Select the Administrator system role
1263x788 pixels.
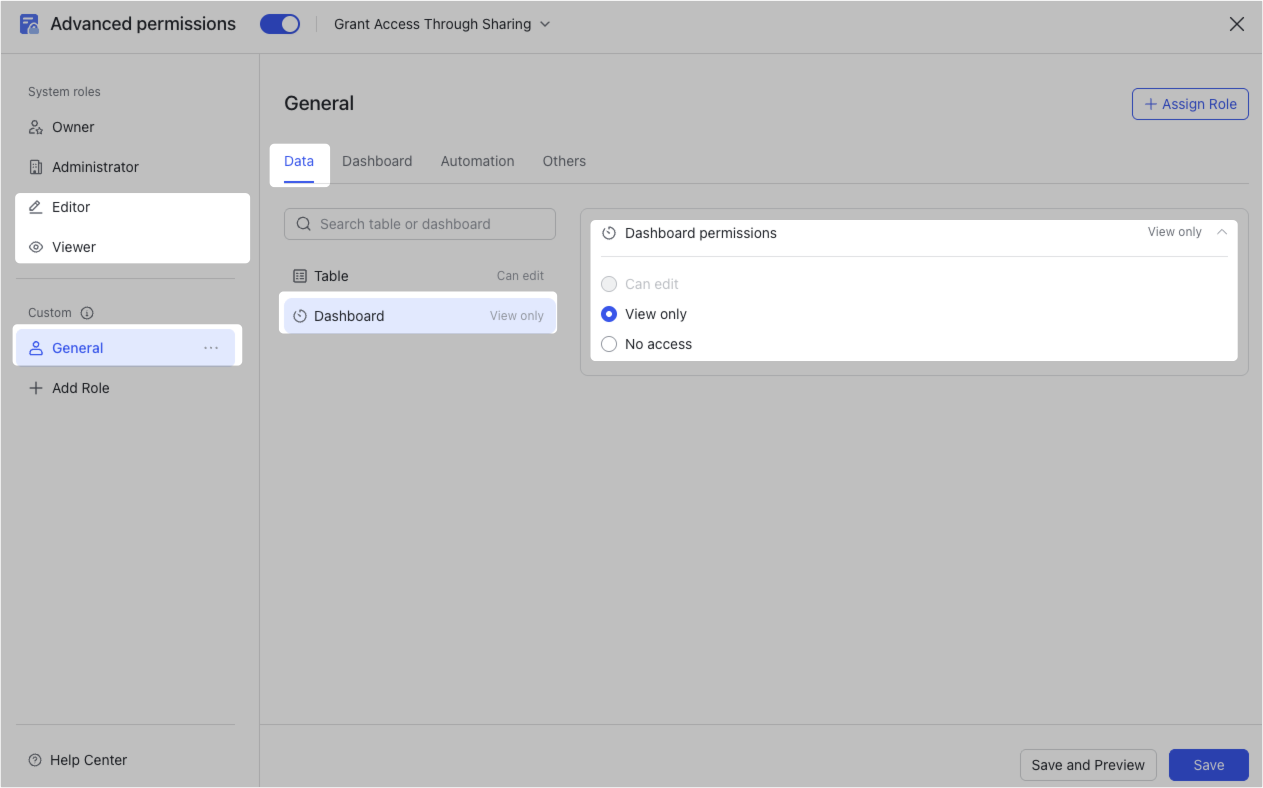click(x=125, y=167)
